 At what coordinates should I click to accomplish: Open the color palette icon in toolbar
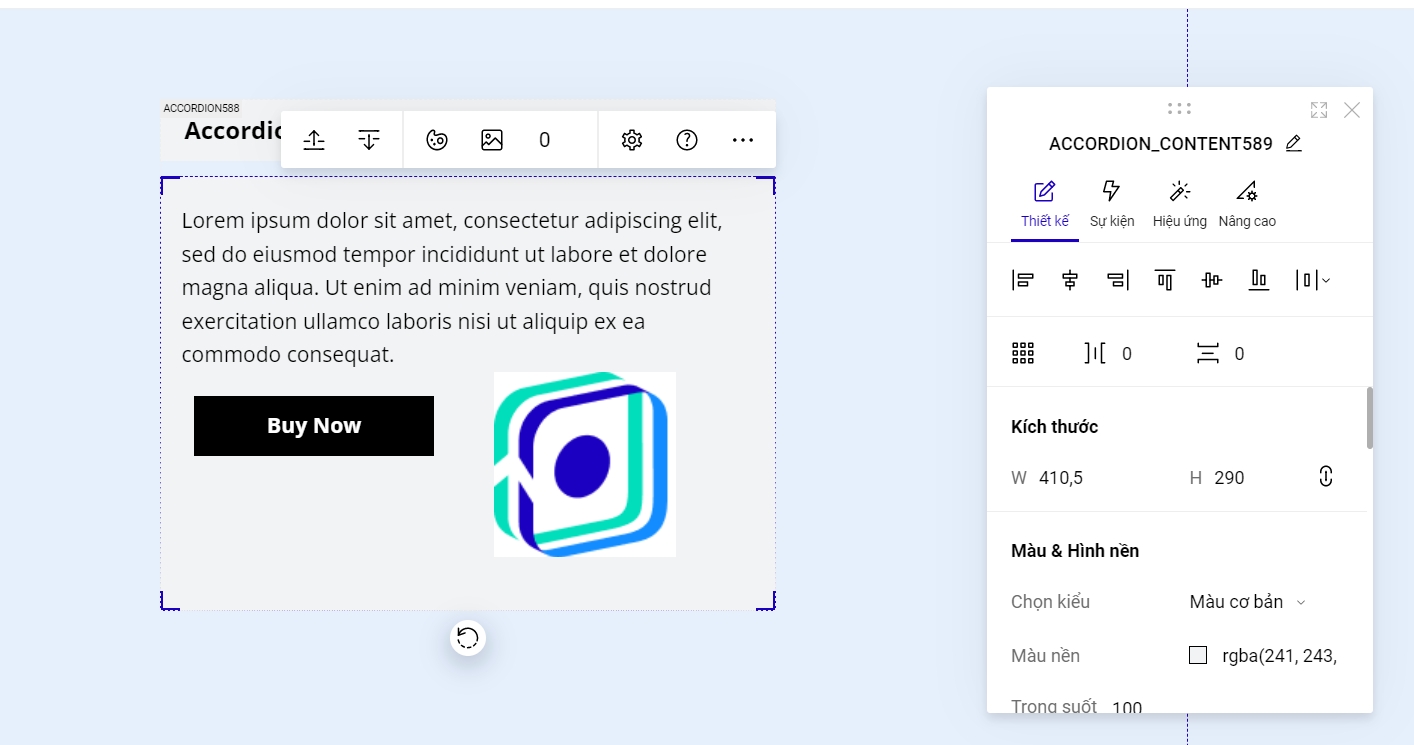tap(437, 140)
